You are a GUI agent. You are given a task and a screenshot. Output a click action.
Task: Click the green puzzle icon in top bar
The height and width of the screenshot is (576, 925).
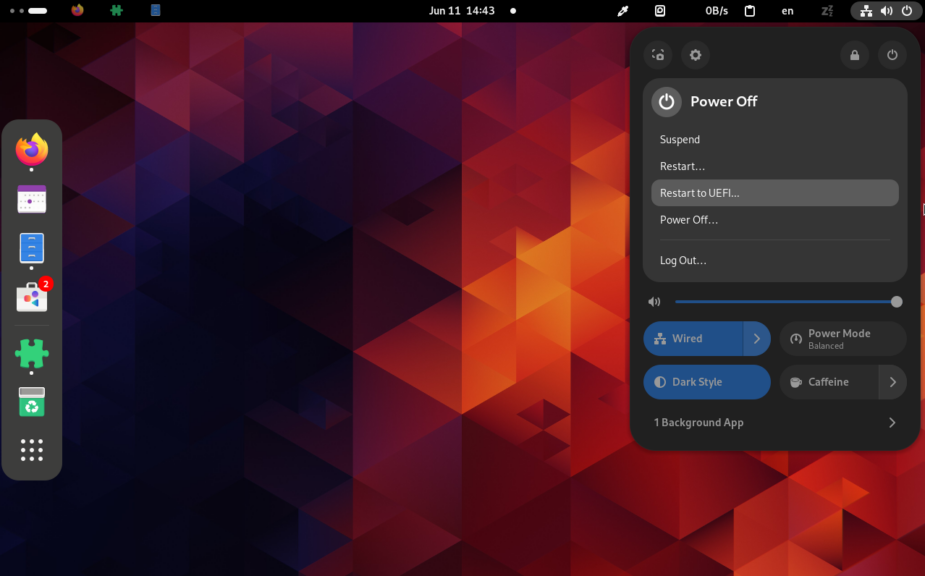[116, 11]
